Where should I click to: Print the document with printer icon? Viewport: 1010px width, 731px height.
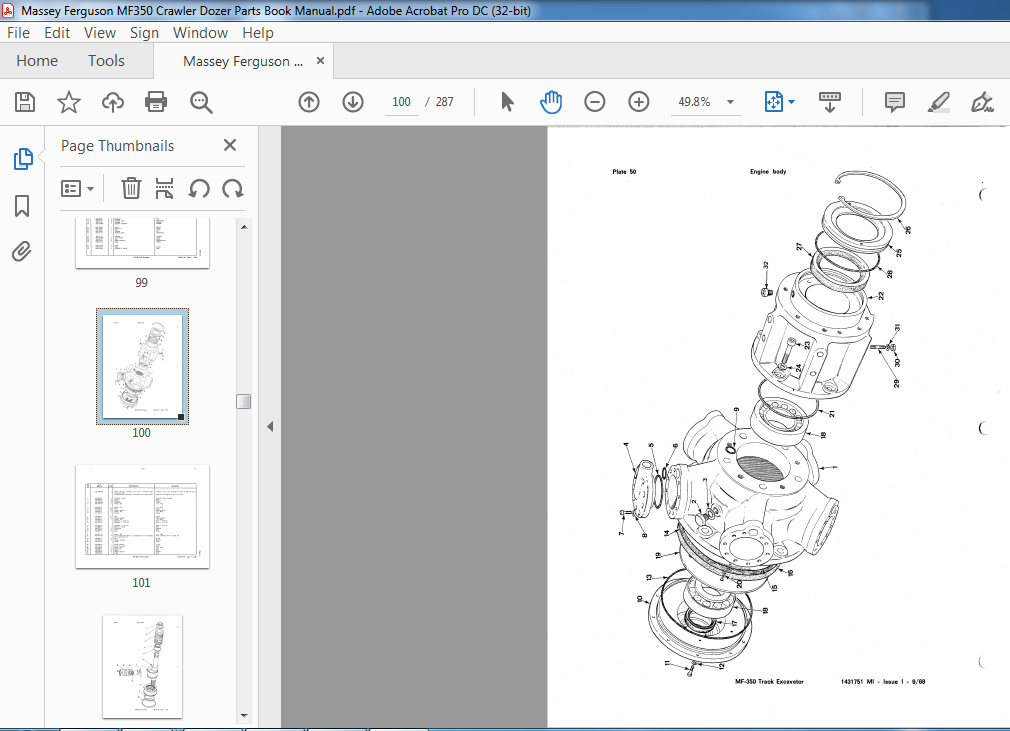(156, 102)
